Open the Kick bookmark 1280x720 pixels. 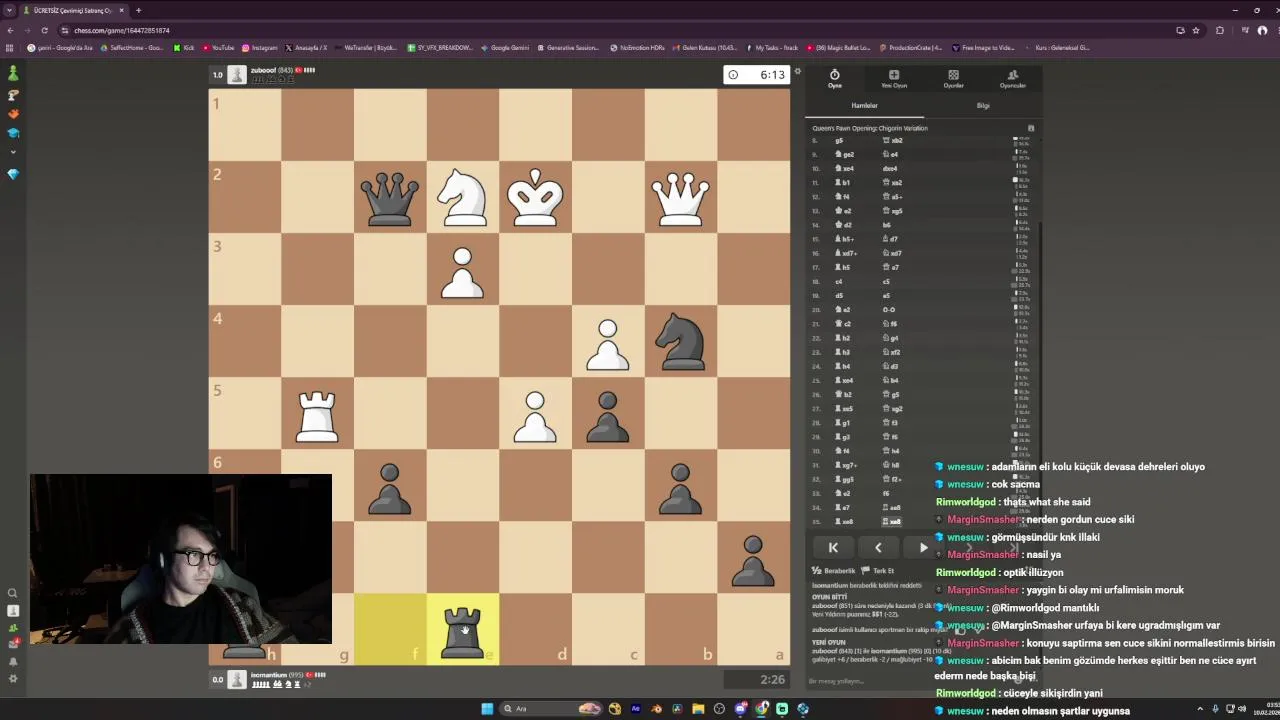click(x=184, y=47)
